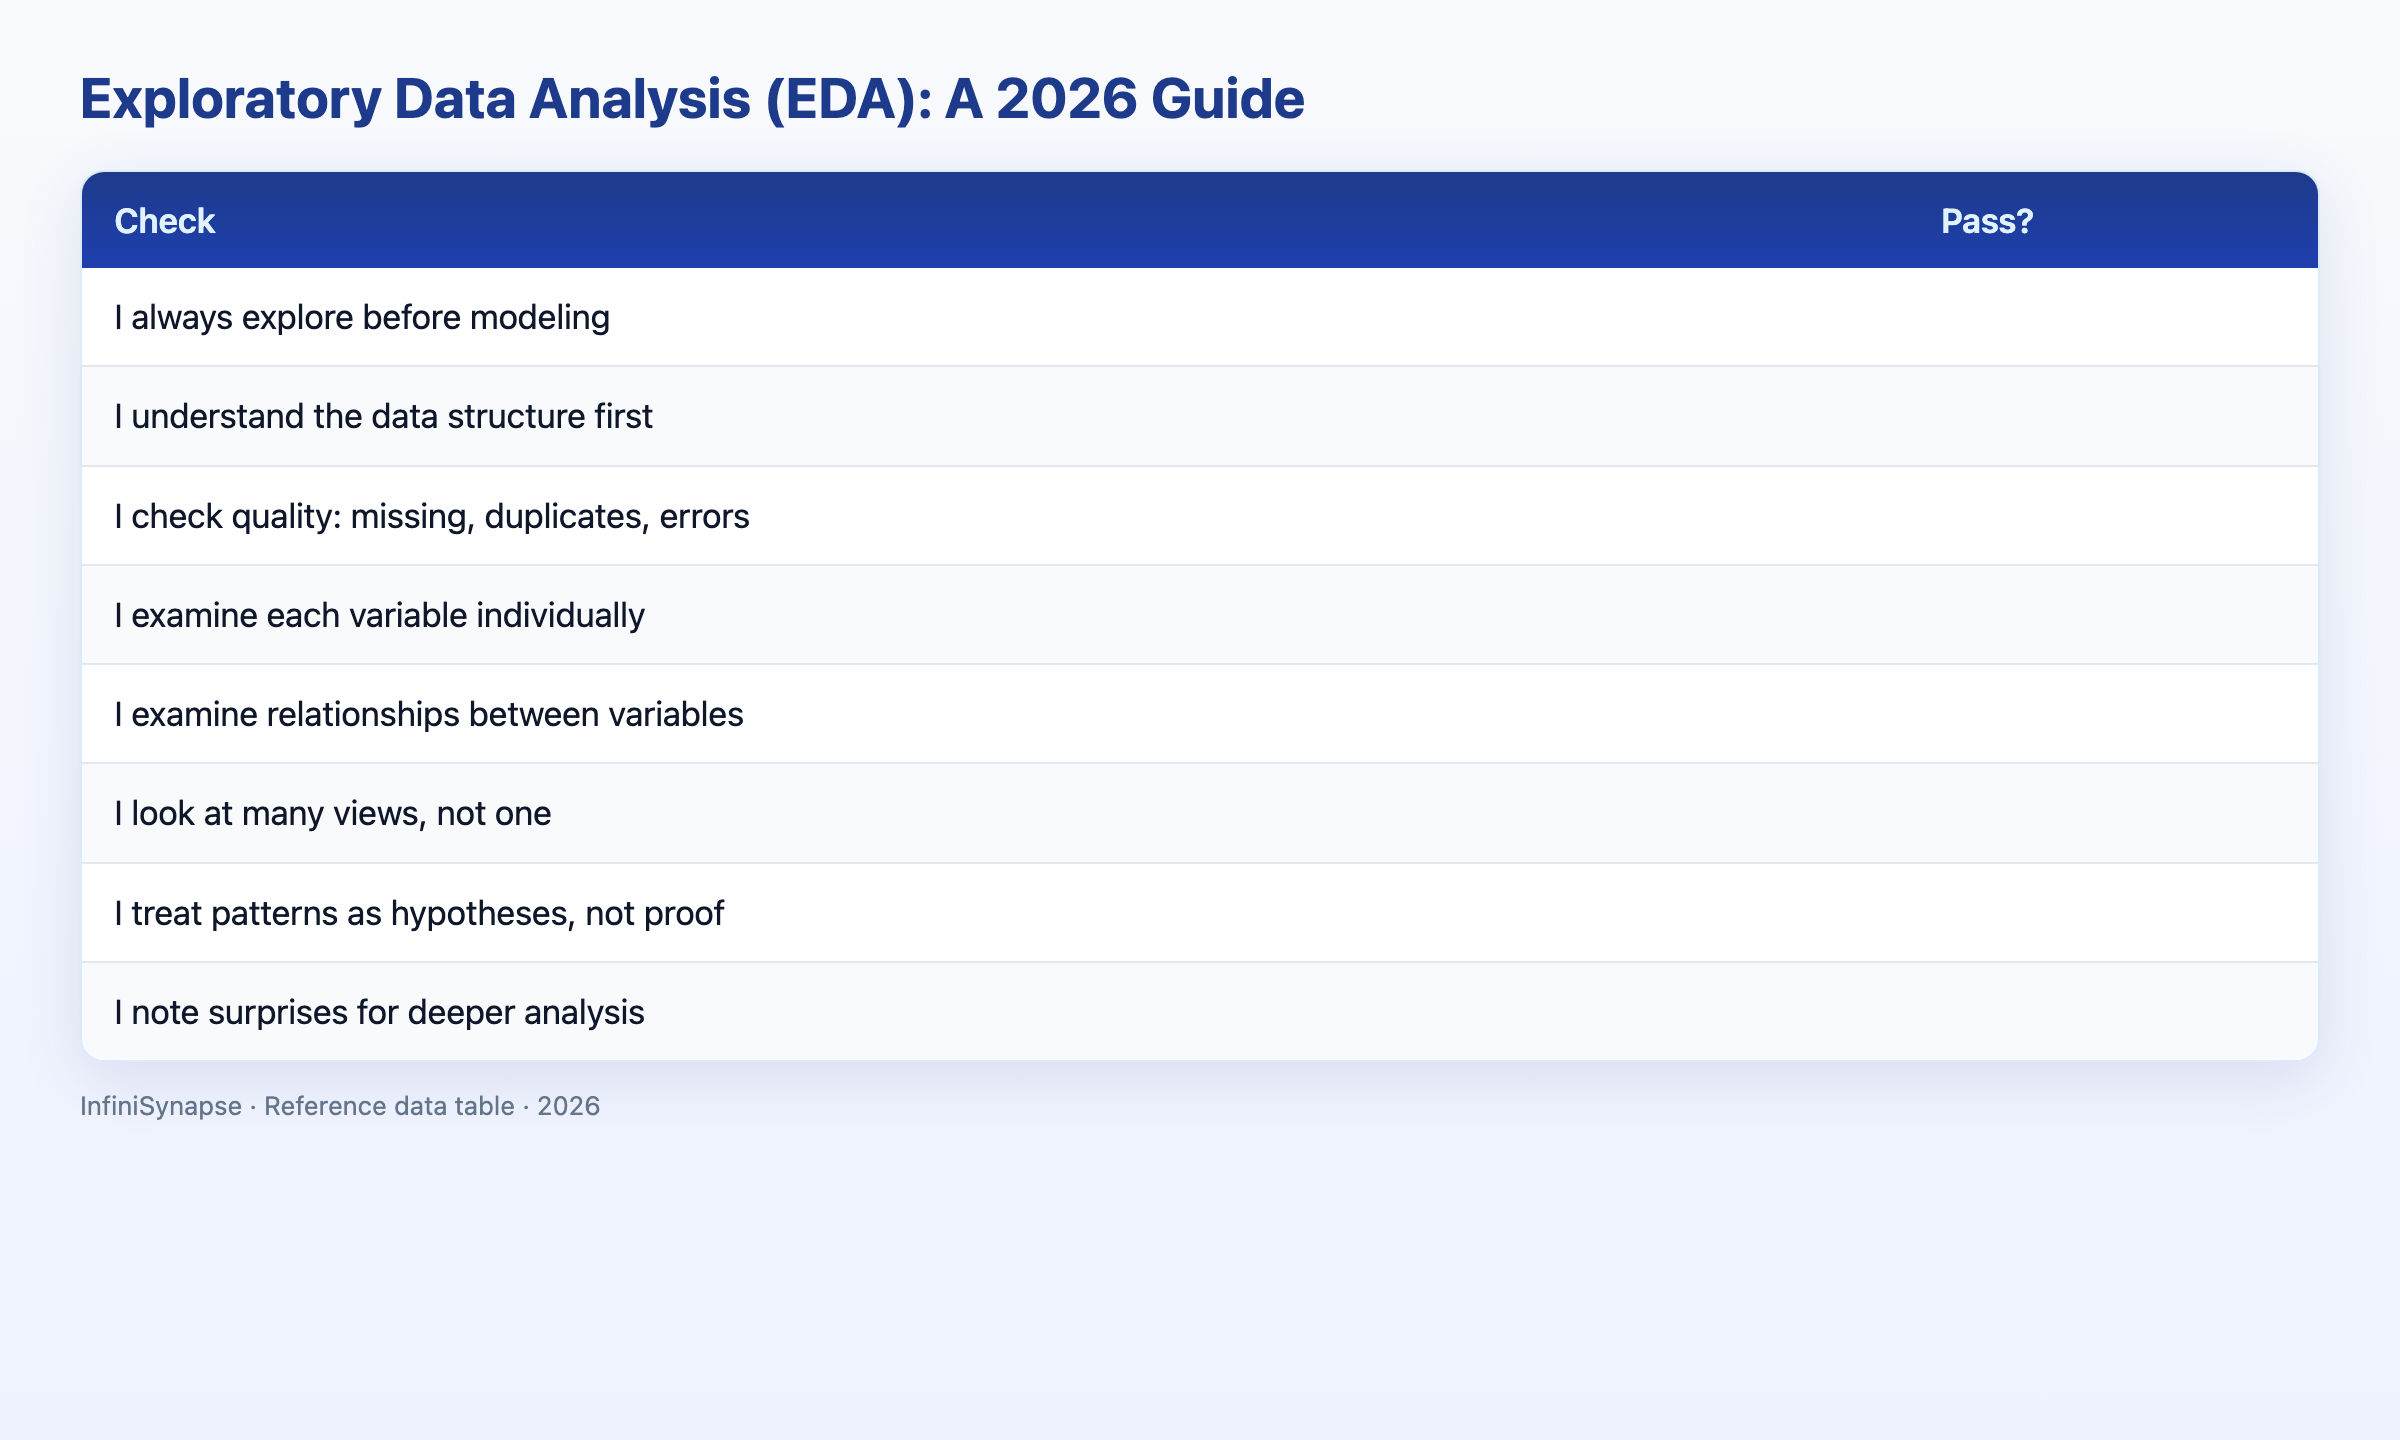The image size is (2400, 1440).
Task: Click 'I examine each variable individually' row
Action: pos(1199,615)
